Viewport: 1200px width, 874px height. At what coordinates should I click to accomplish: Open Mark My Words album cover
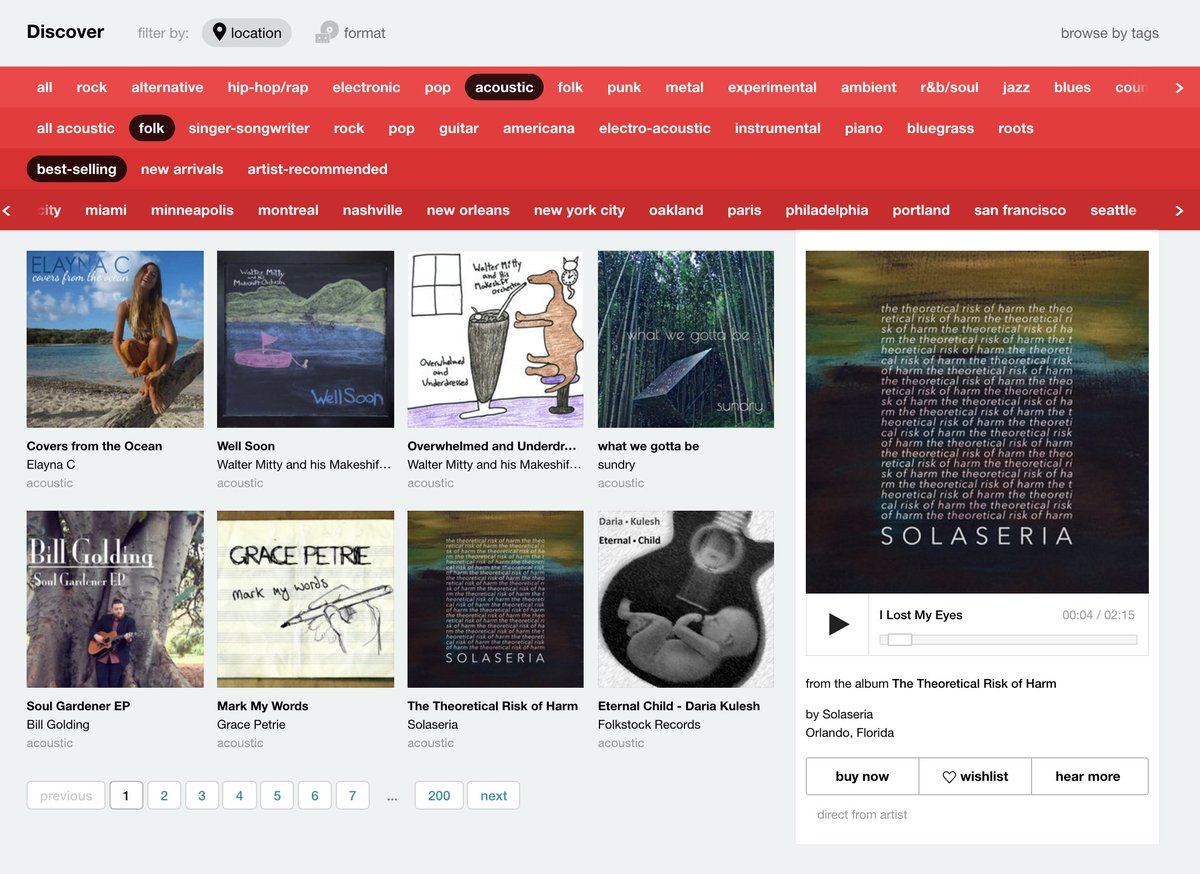(x=305, y=599)
